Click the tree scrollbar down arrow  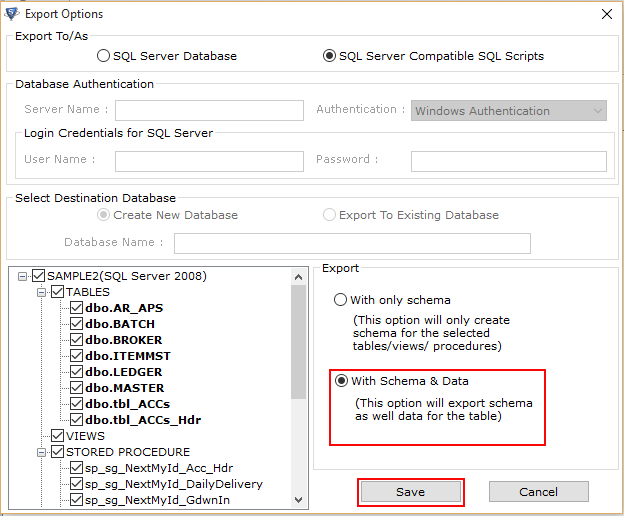click(298, 500)
